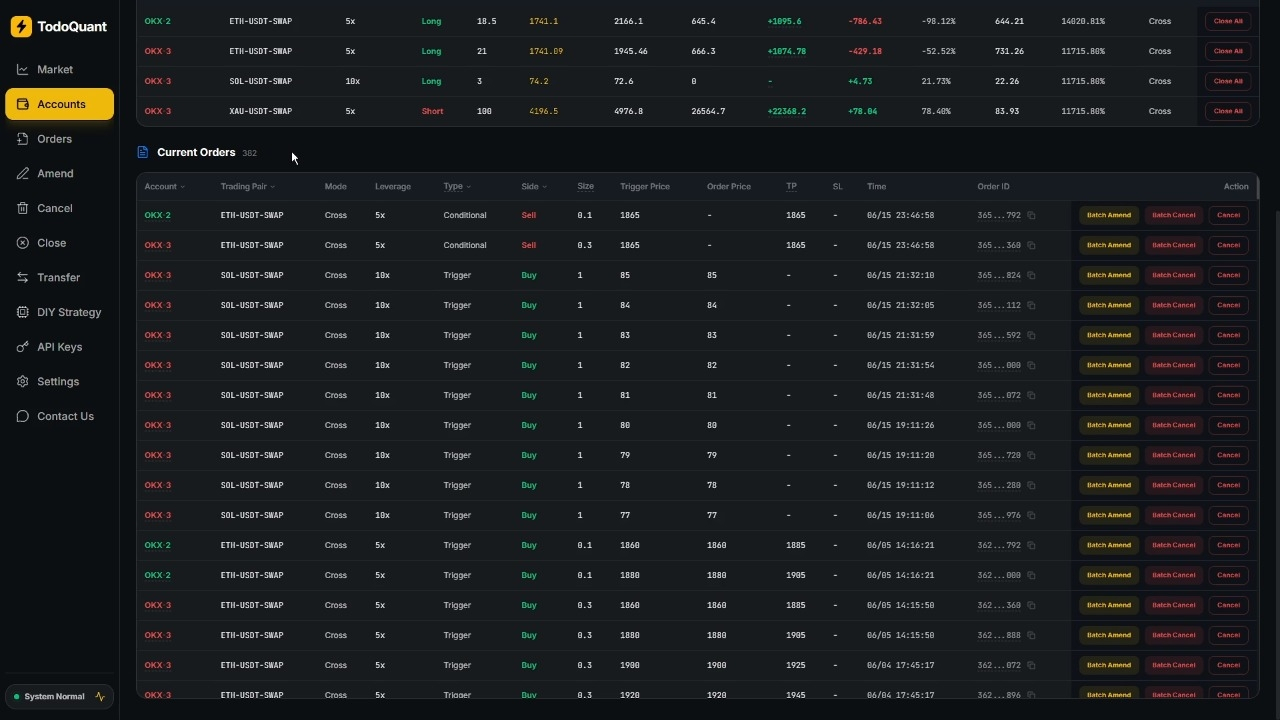
Task: Close All for the XAU-USDT-SWAP short position
Action: (x=1228, y=111)
